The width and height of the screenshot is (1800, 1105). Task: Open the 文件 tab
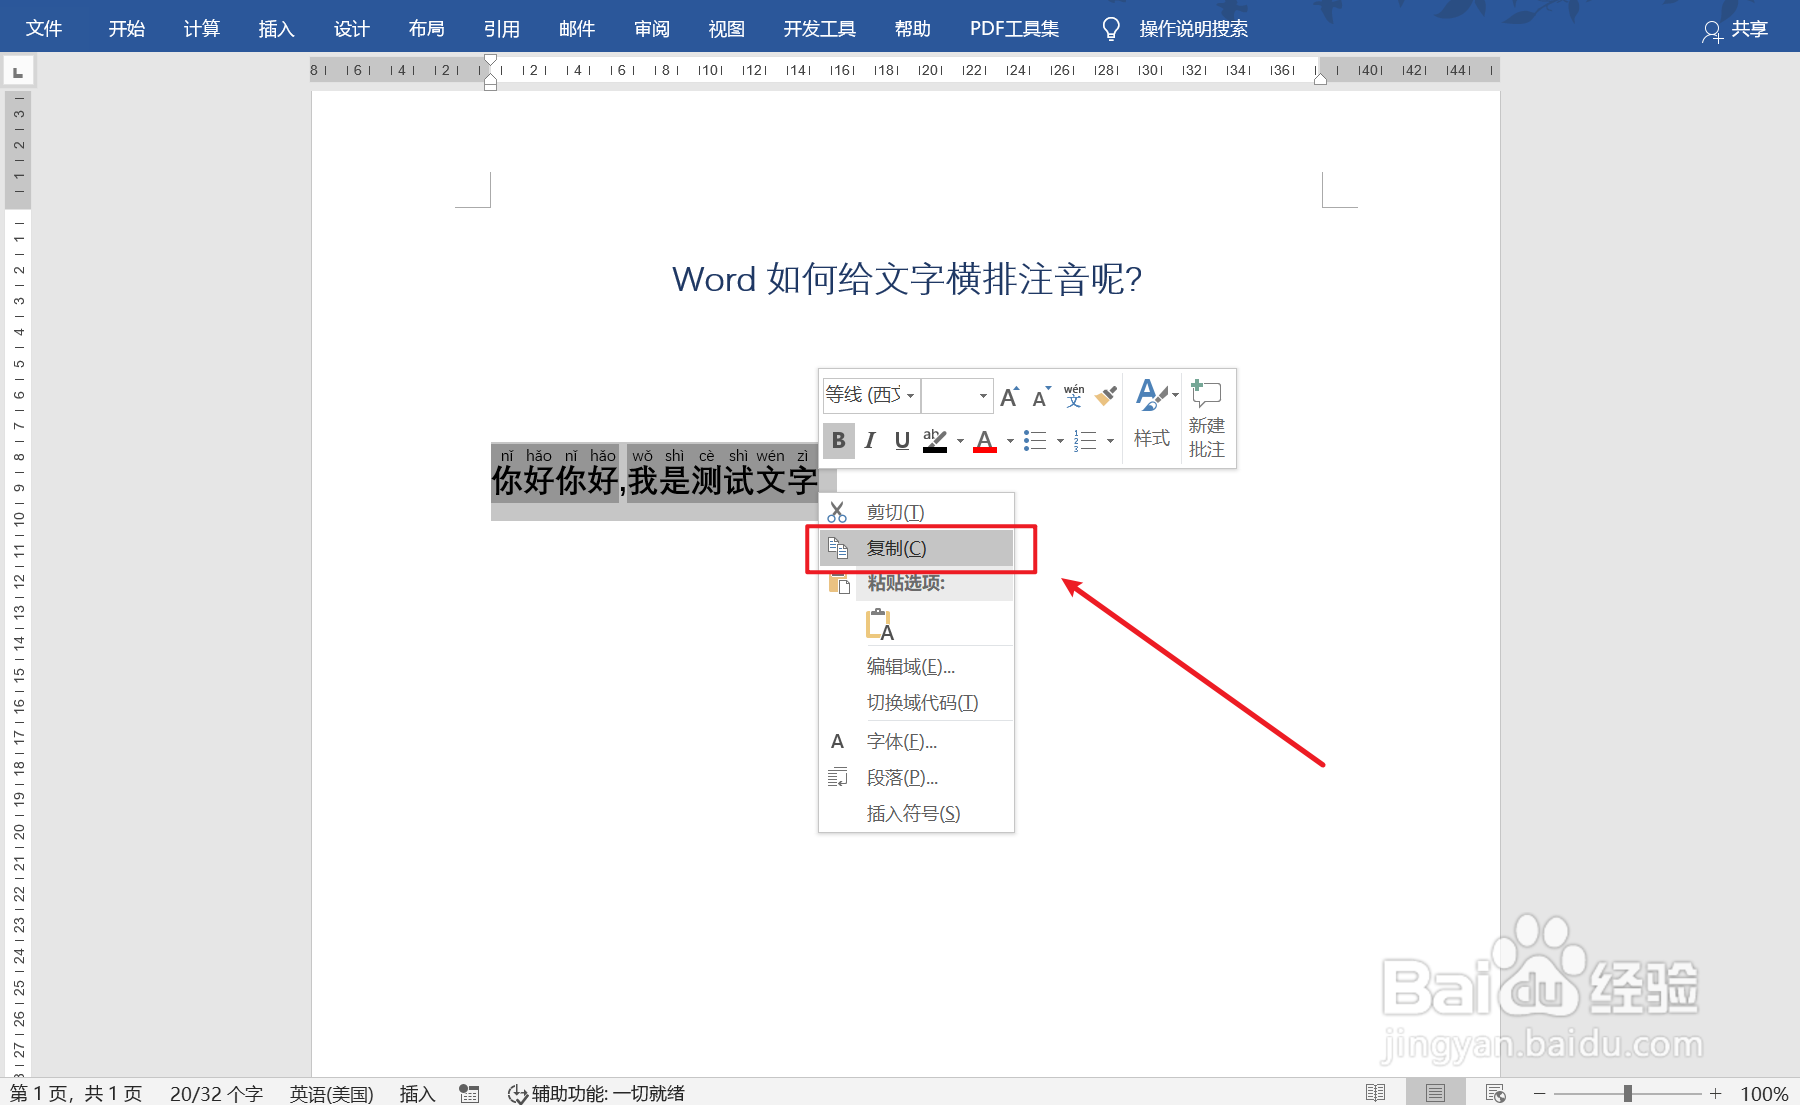(x=44, y=29)
